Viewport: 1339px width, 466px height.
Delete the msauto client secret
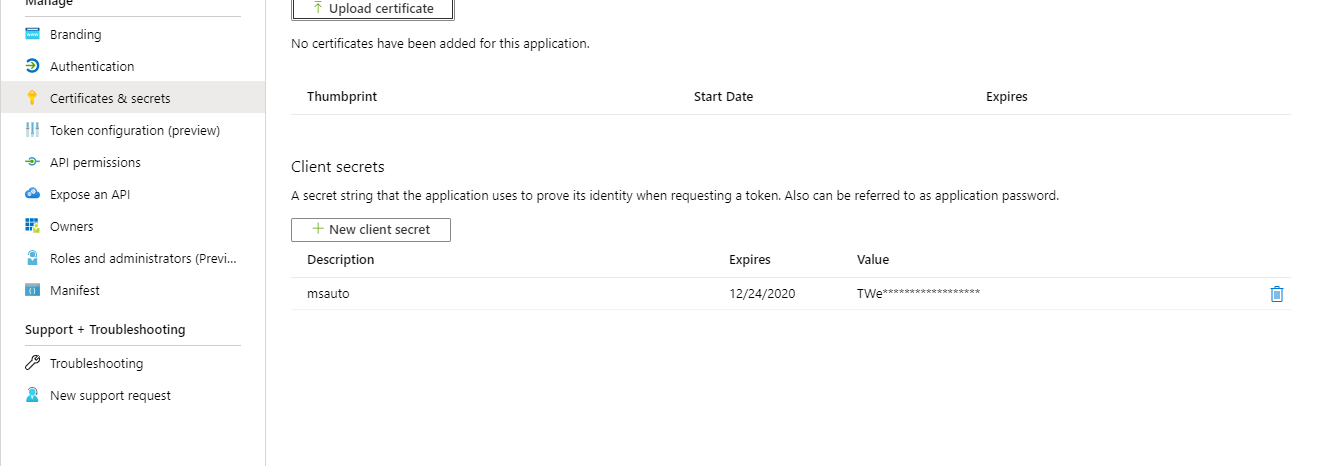1276,294
